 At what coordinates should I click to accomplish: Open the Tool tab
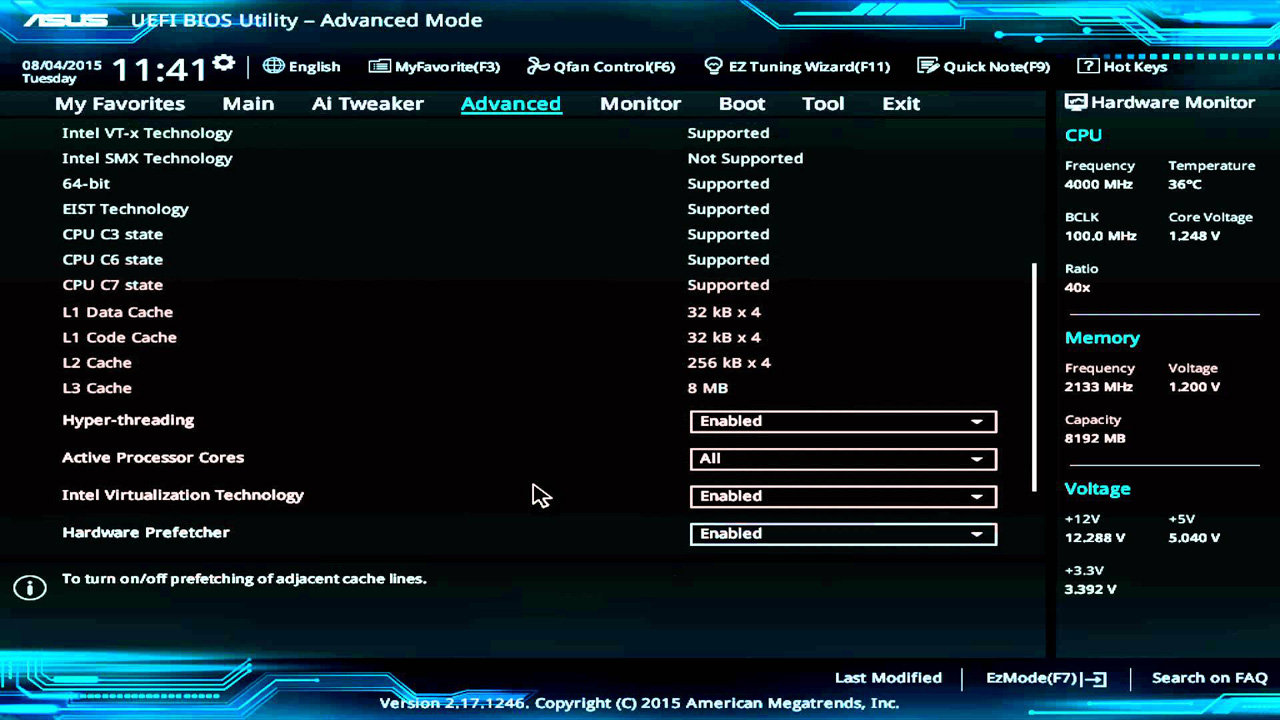click(823, 104)
